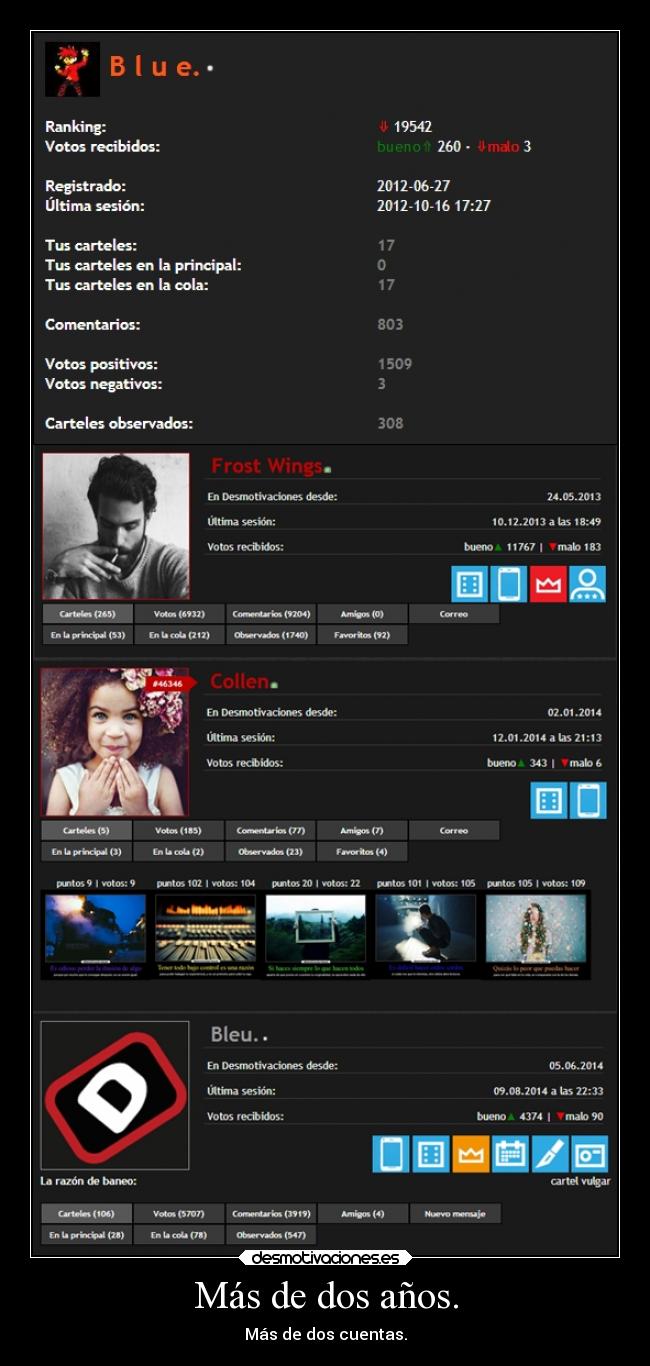Viewport: 650px width, 1366px height.
Task: Open Frost Wings' Comentarios (9204) tab
Action: [x=270, y=614]
